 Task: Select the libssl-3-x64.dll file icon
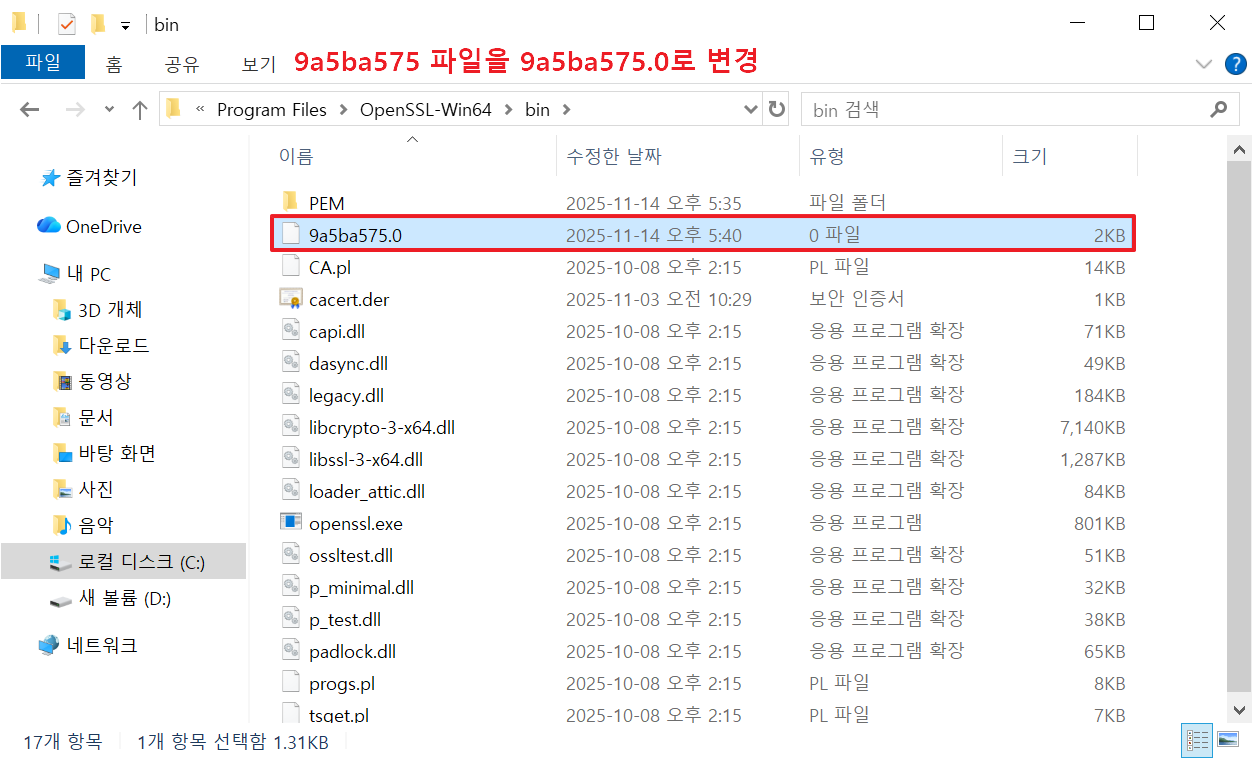tap(291, 459)
